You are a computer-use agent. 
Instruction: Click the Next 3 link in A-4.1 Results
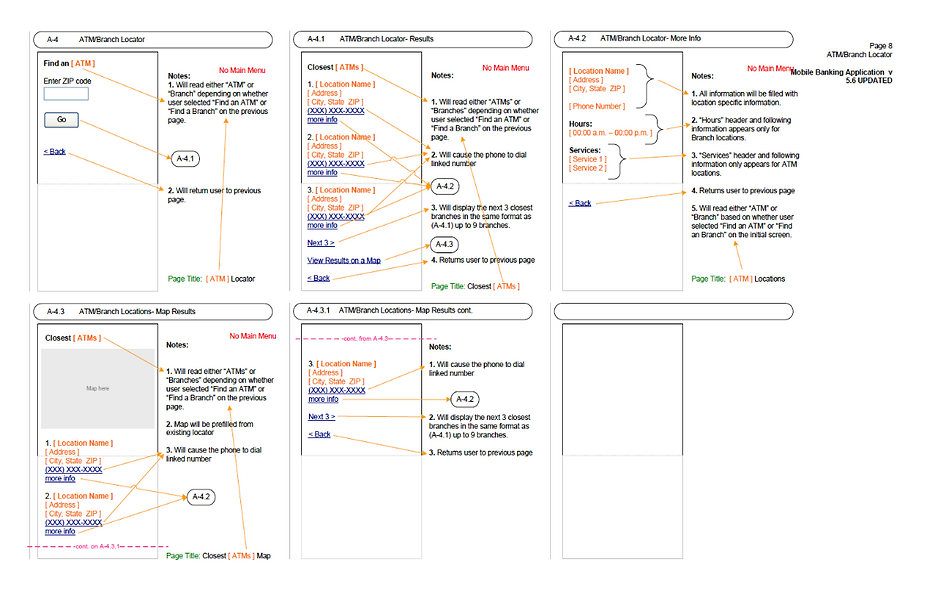321,243
